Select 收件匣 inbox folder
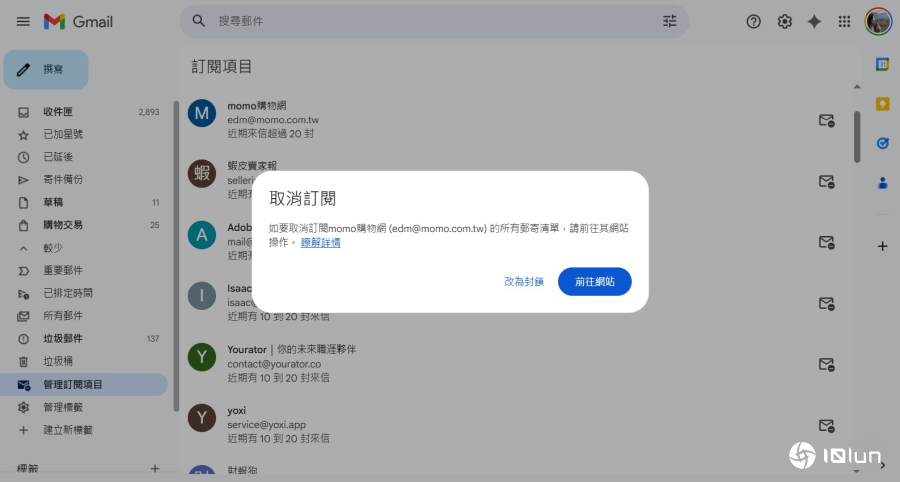 pos(57,112)
